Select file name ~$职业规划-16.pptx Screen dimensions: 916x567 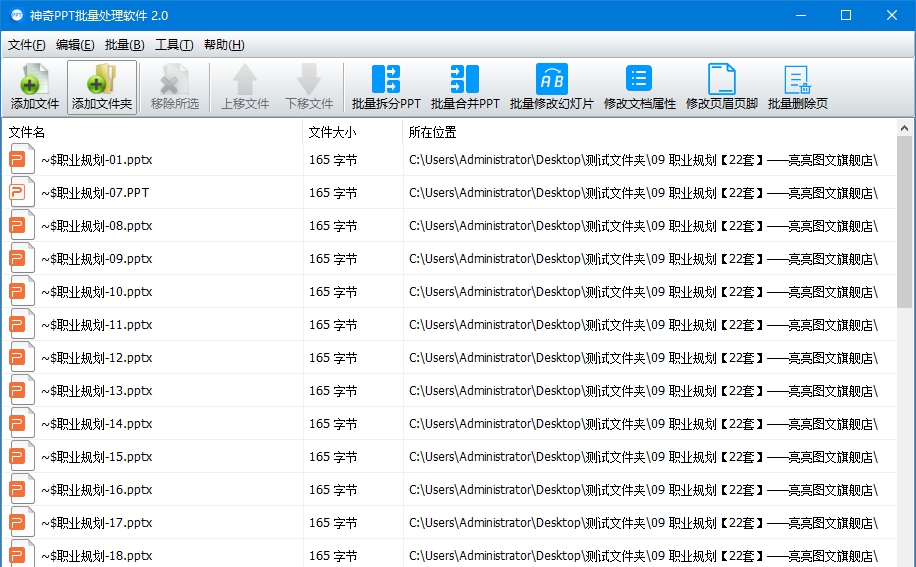click(97, 490)
